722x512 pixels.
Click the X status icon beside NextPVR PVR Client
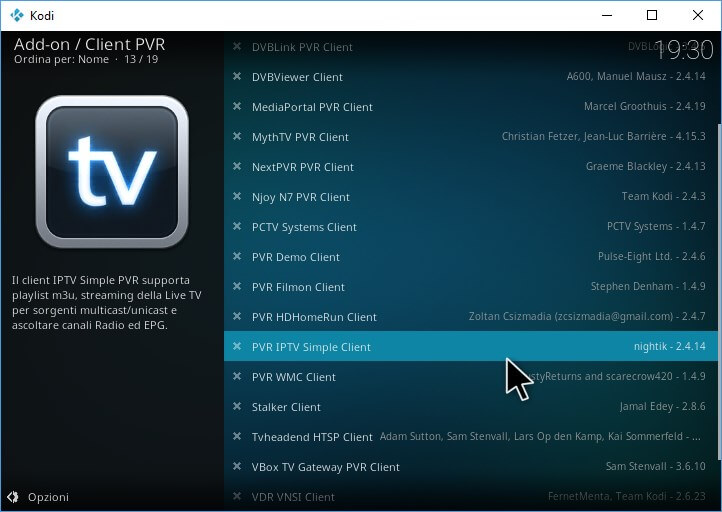237,166
